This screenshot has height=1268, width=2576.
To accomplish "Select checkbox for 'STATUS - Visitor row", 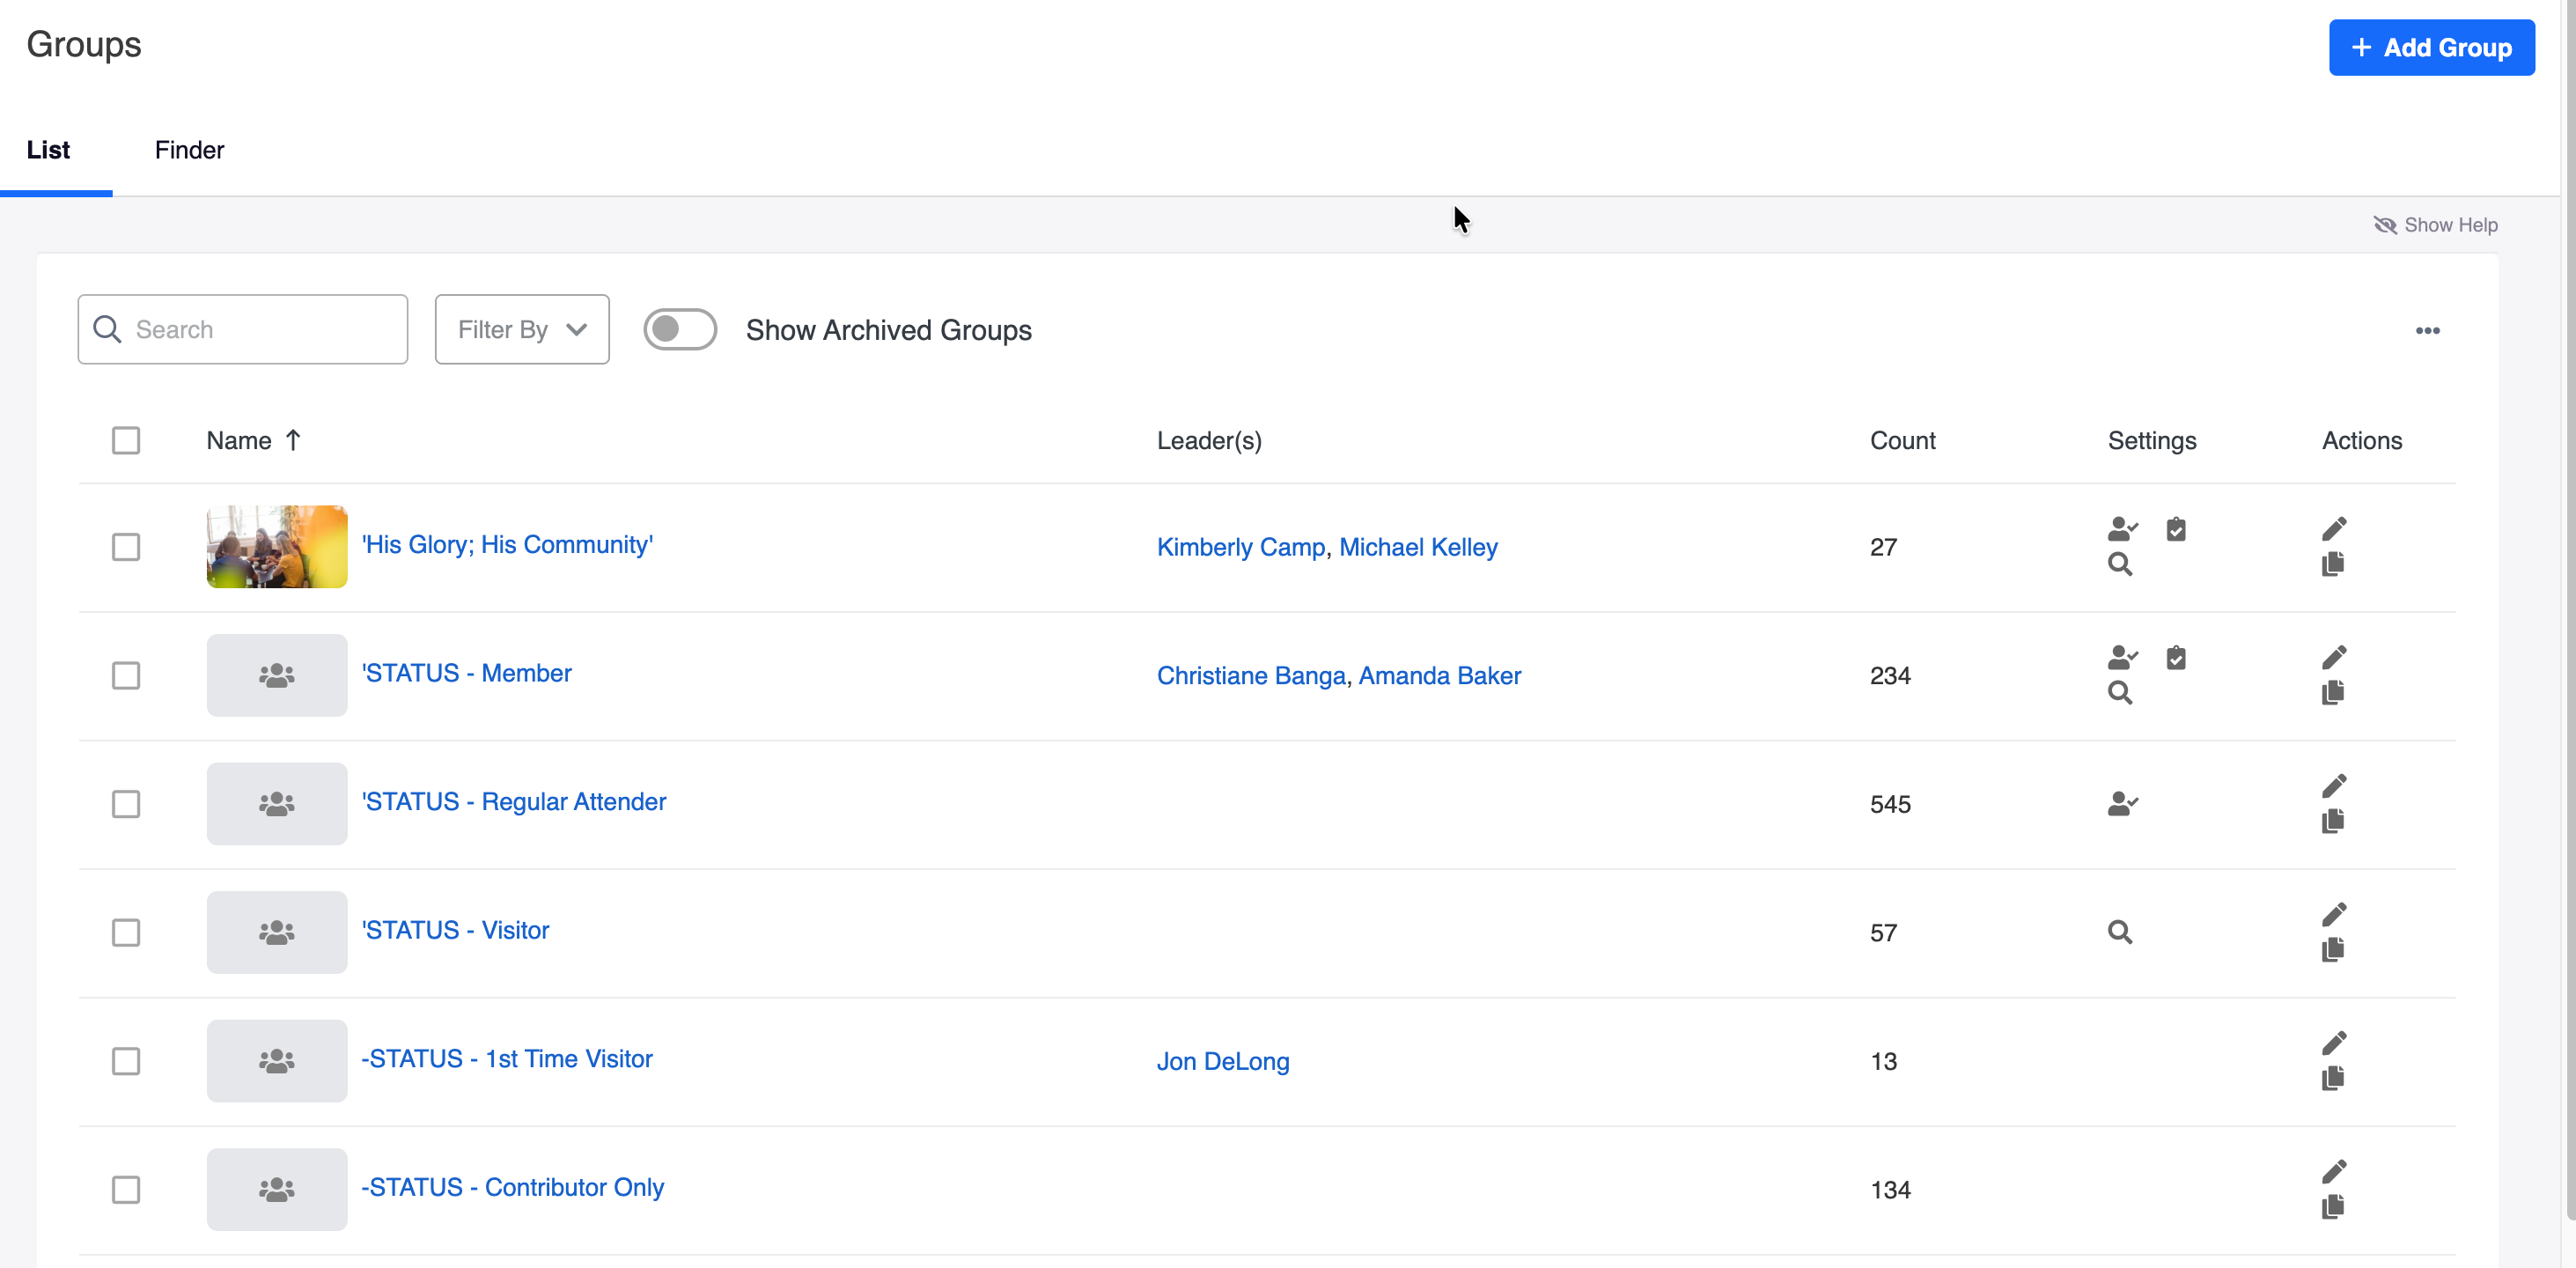I will pyautogui.click(x=126, y=932).
